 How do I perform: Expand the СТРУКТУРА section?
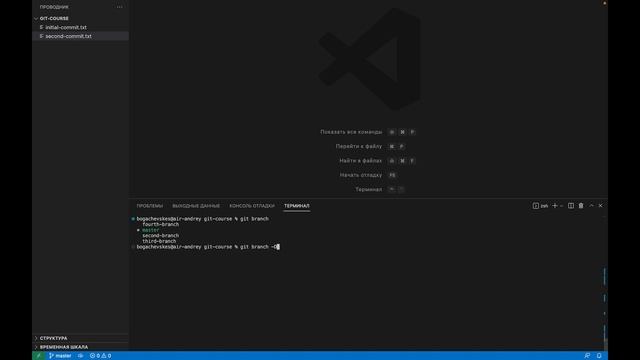tap(53, 338)
